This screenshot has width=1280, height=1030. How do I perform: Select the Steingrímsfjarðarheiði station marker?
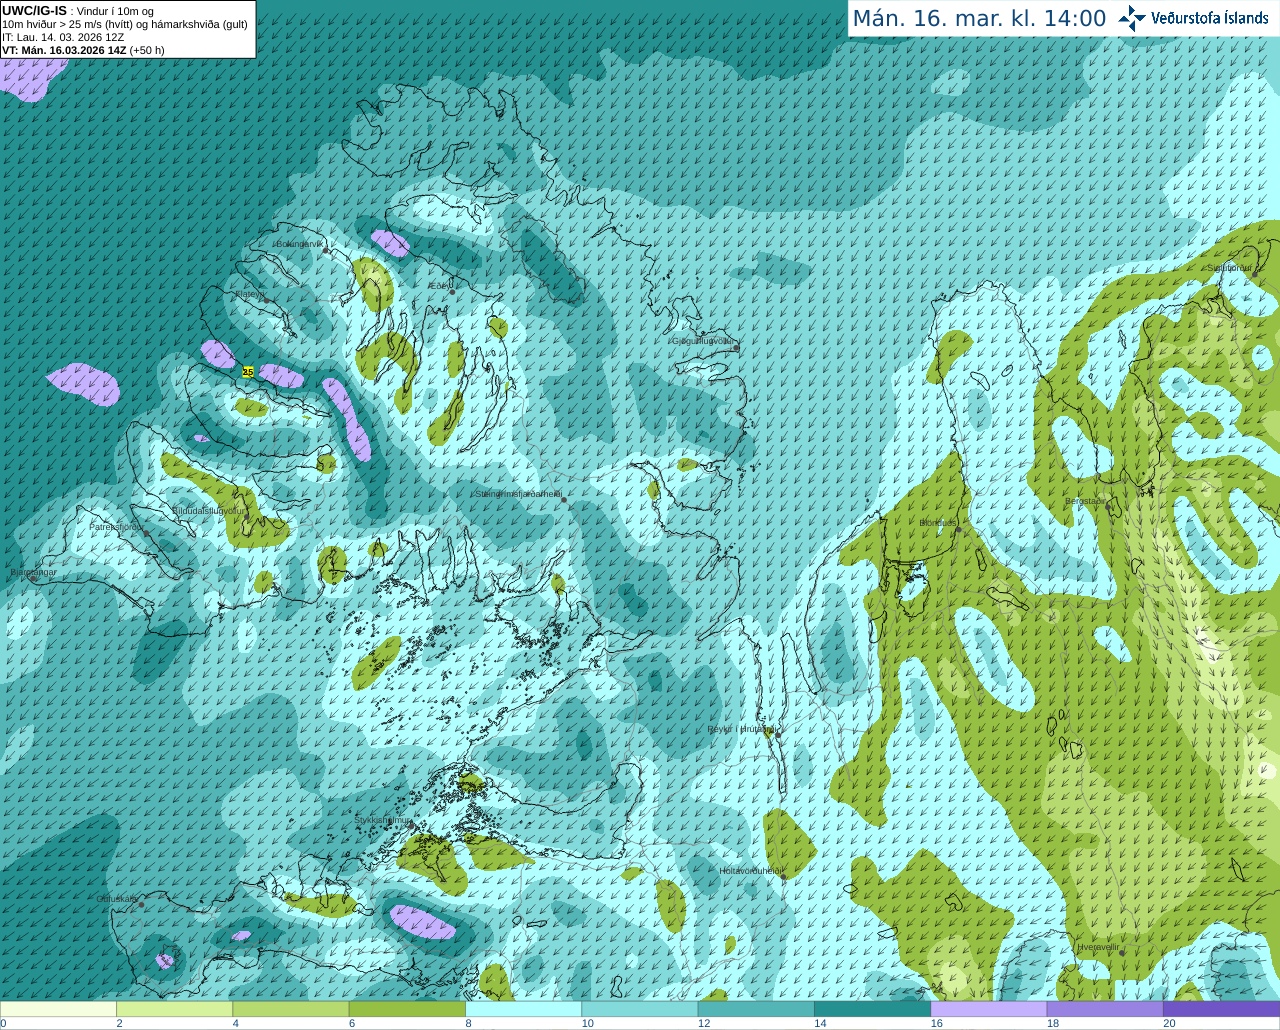tap(564, 500)
